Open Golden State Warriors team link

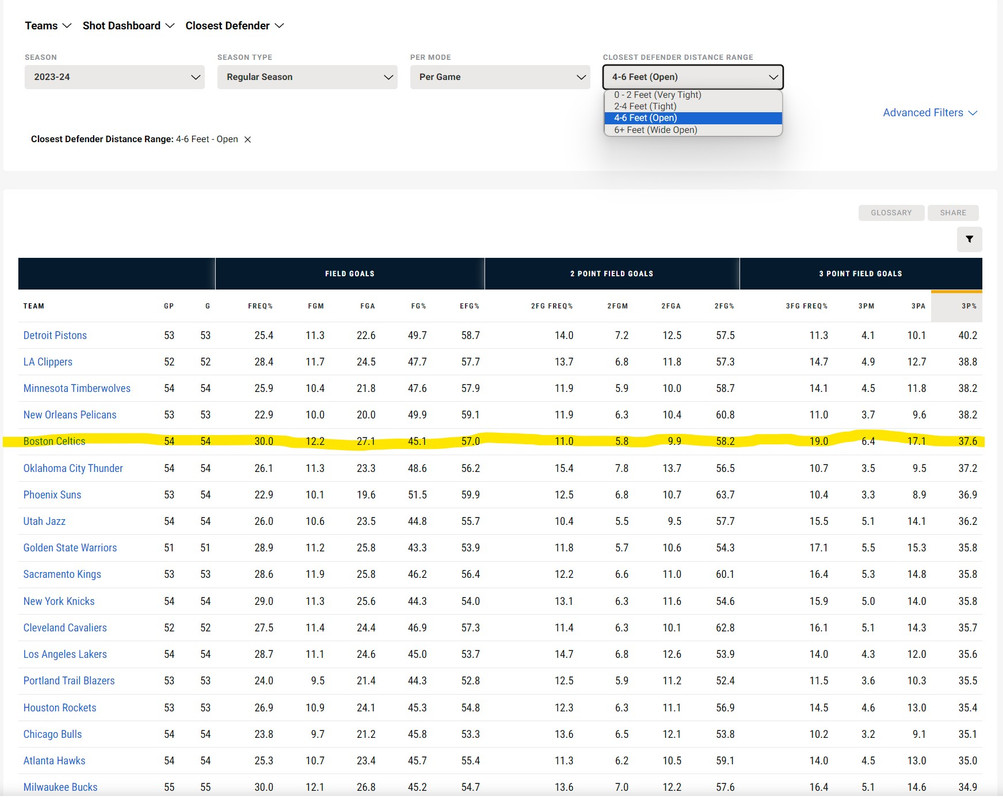coord(70,548)
